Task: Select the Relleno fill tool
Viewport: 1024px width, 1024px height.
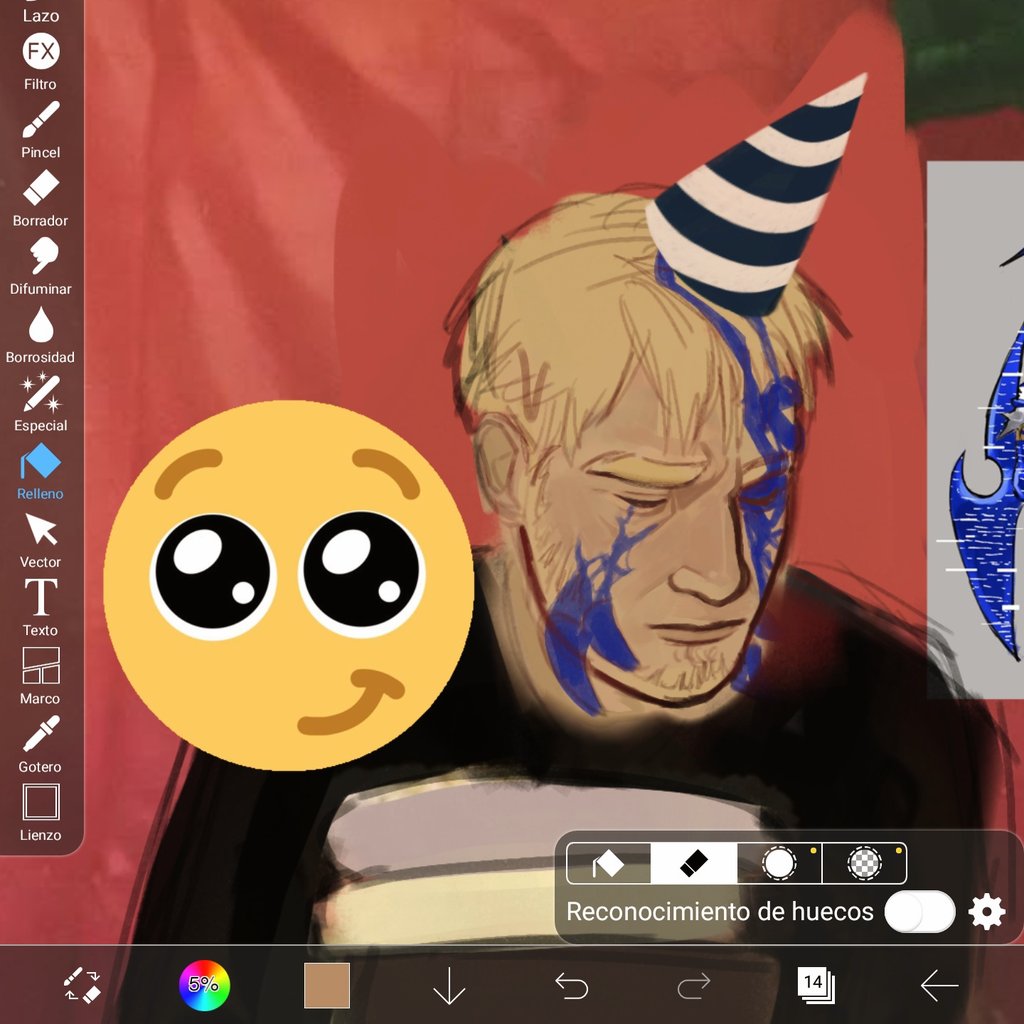Action: pos(40,472)
